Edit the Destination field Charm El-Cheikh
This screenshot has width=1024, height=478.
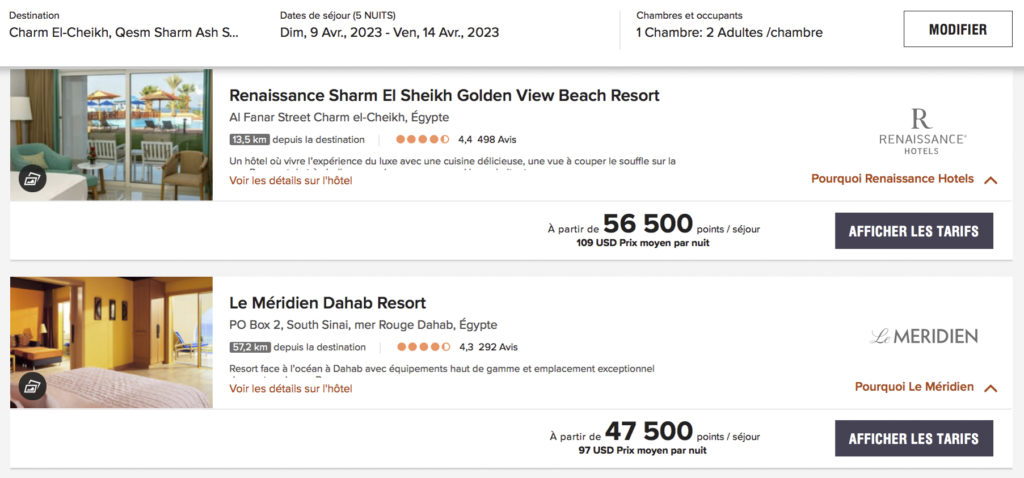(124, 32)
